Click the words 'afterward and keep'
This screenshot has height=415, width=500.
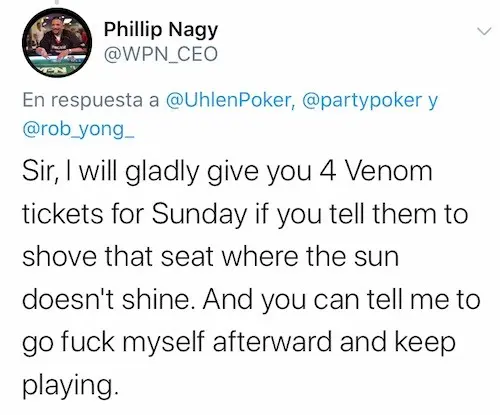tap(334, 343)
